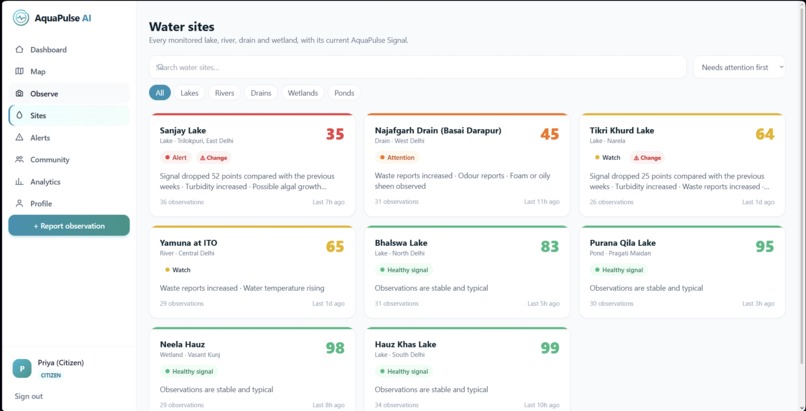Click the Priya (Citizen) user name
Screen dimensions: 806x411
[61, 363]
